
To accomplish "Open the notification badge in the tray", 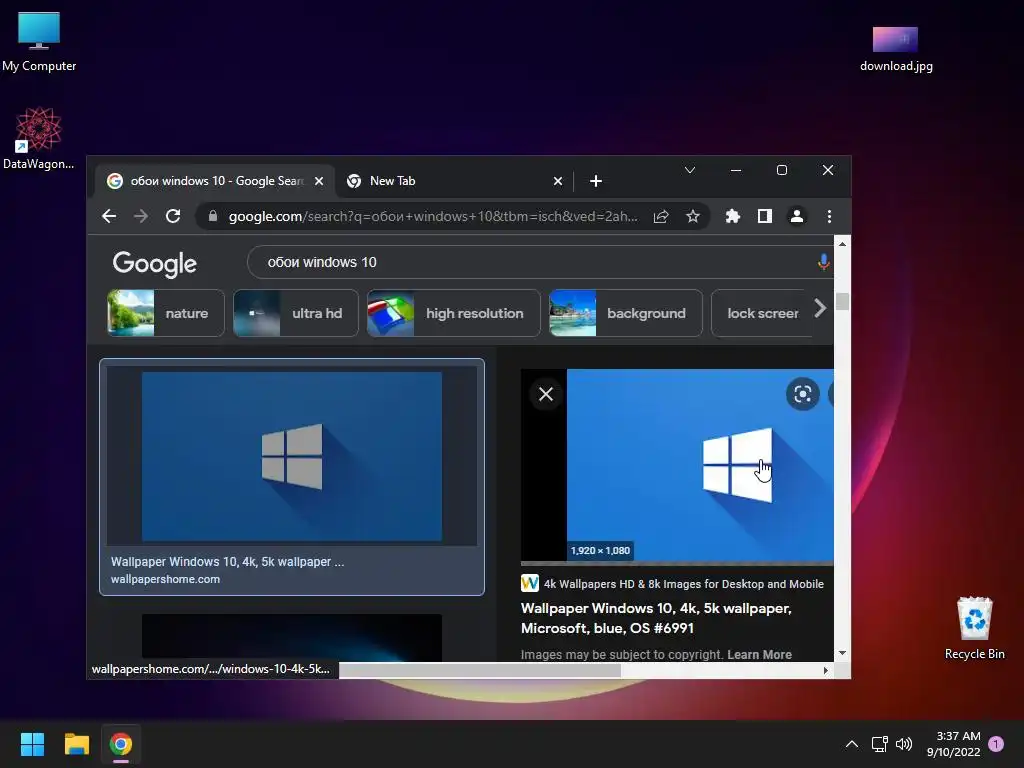I will point(996,744).
